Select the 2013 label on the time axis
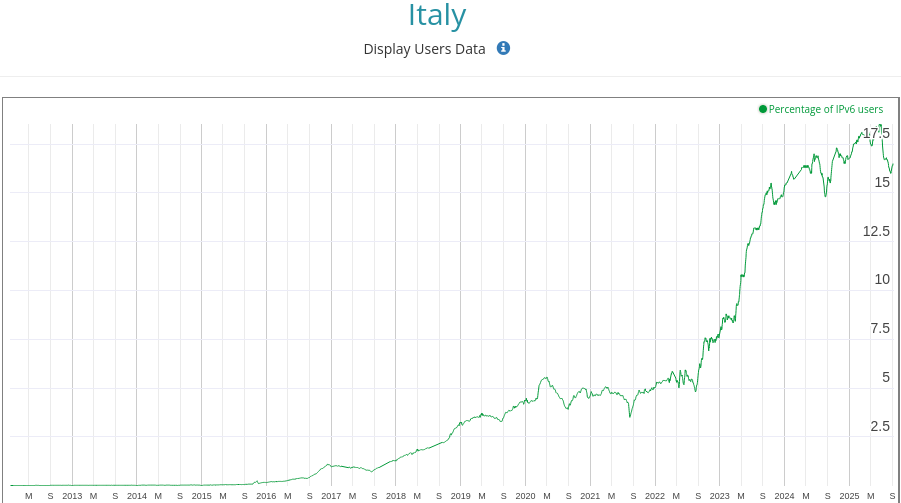Viewport: 901px width, 503px height. (72, 495)
